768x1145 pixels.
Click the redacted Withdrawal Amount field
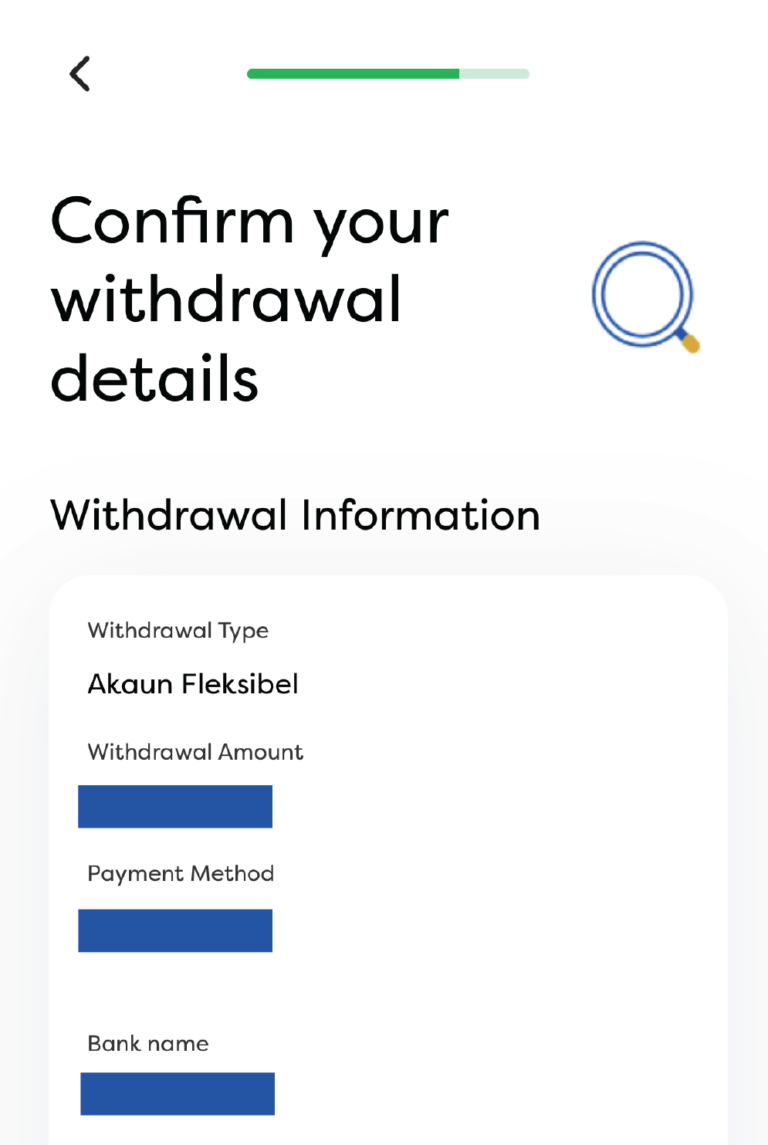175,805
